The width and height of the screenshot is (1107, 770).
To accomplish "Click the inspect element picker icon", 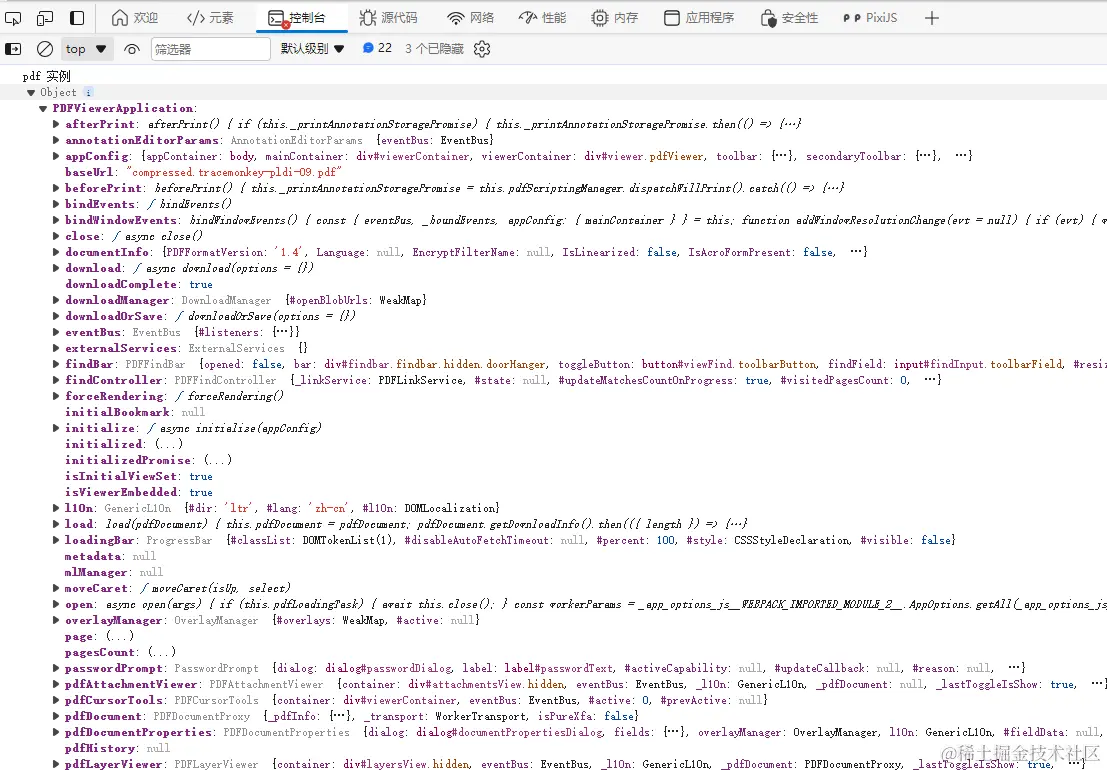I will [13, 18].
